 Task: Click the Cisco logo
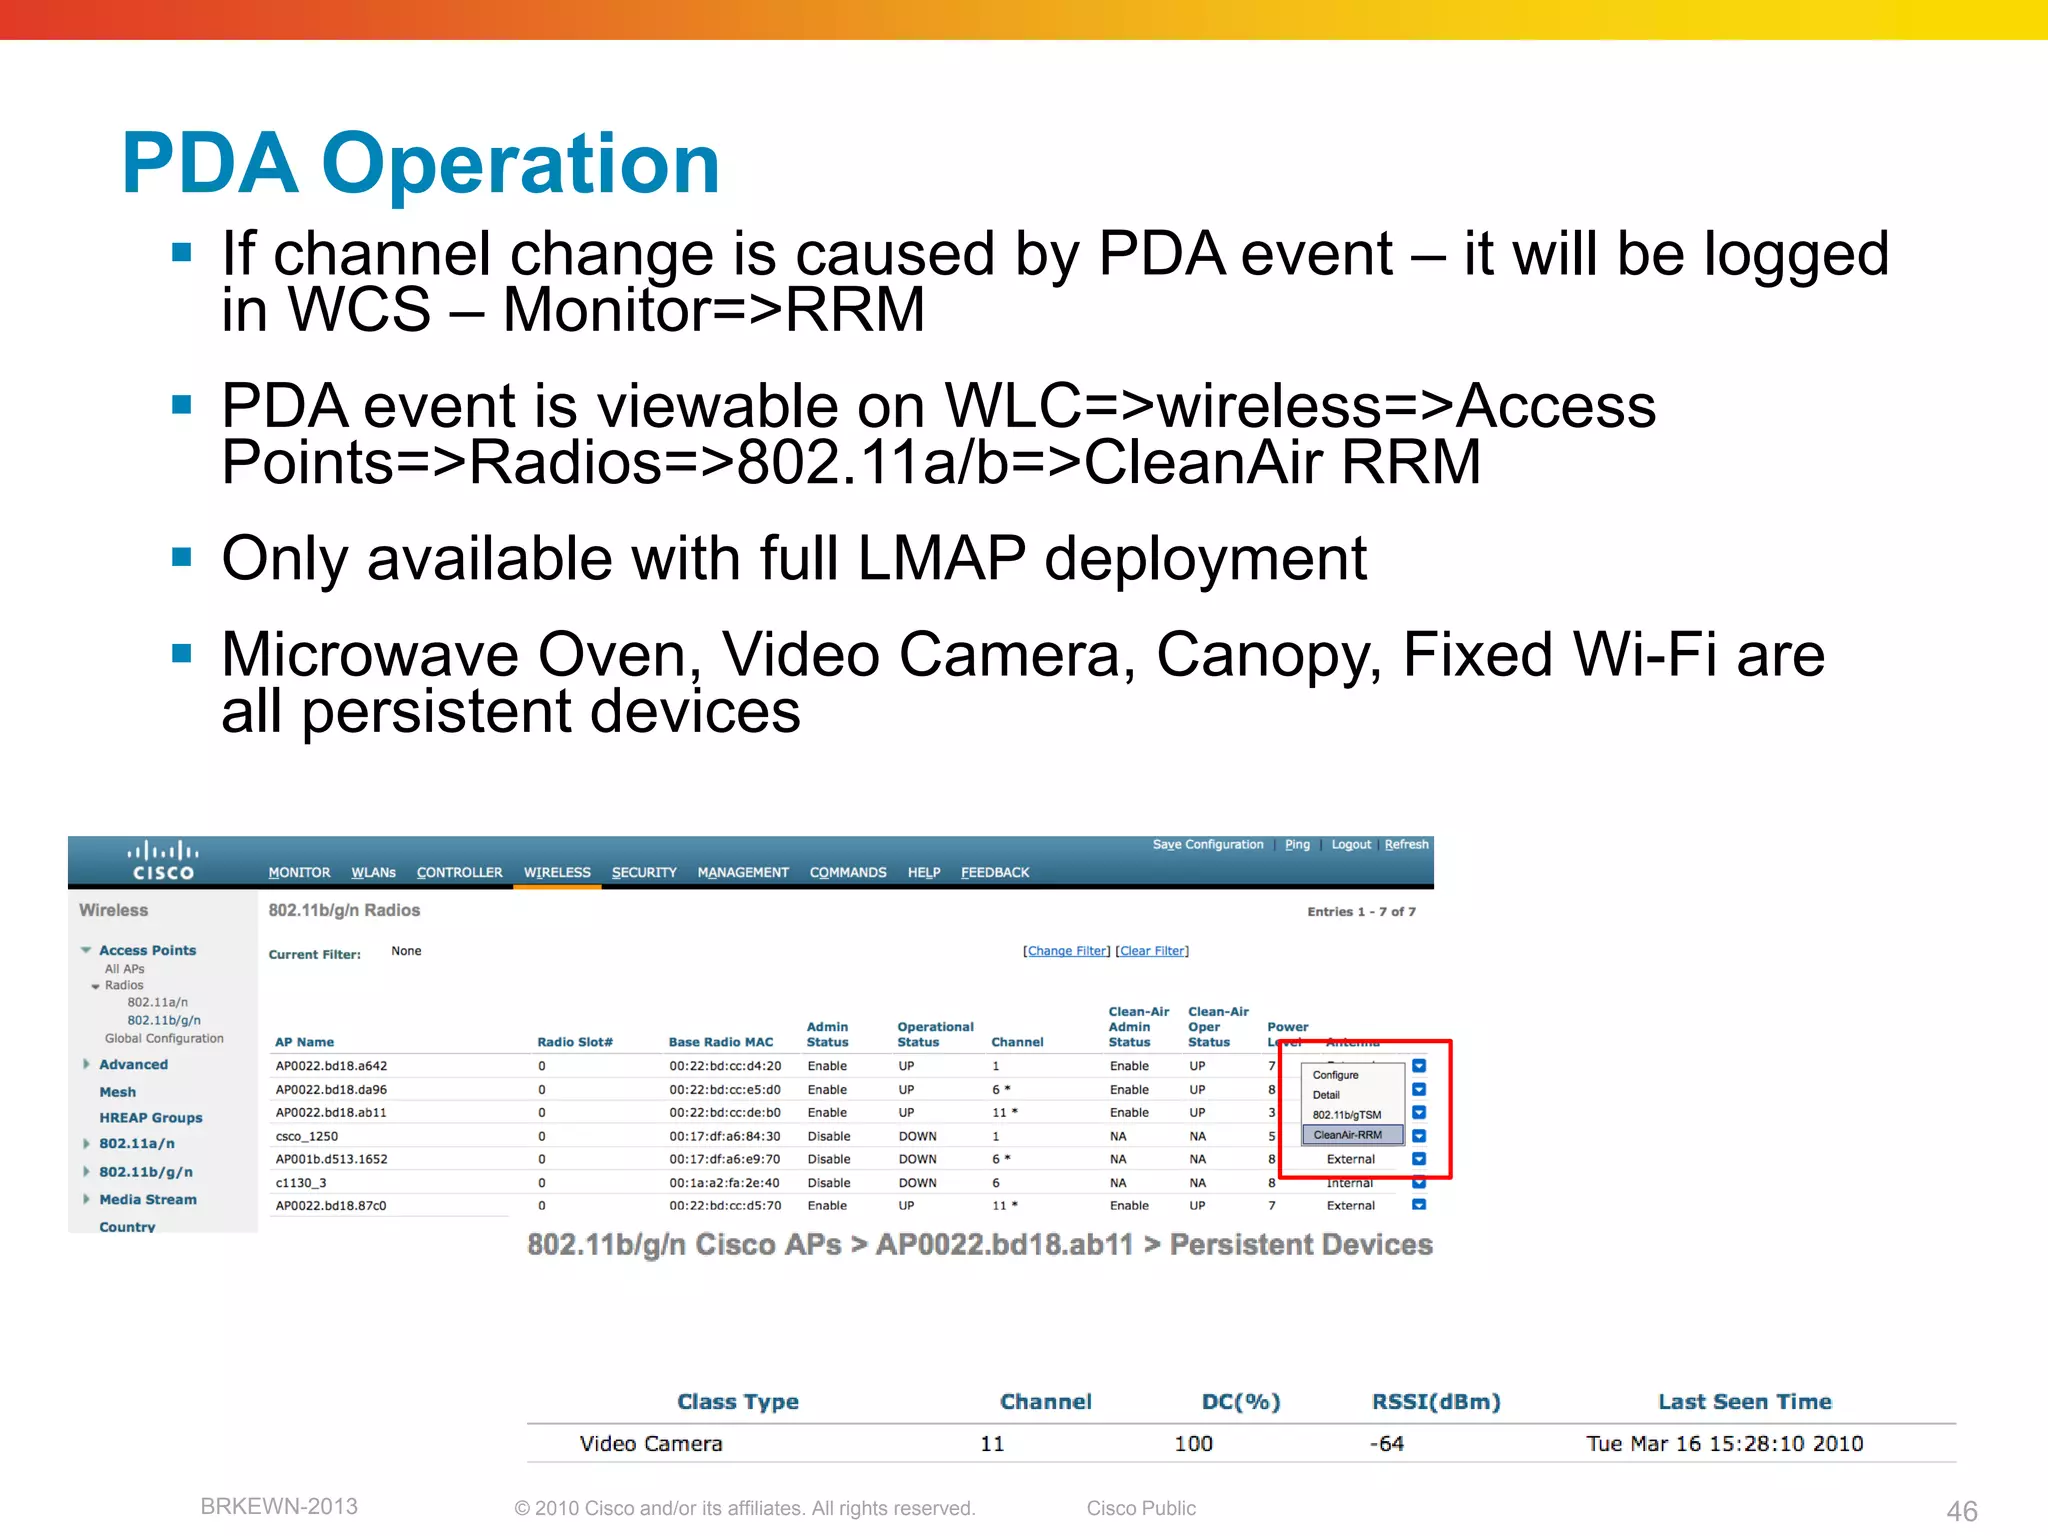point(163,861)
